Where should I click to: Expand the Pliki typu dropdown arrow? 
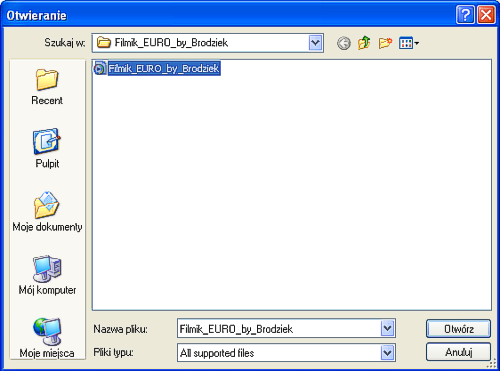pos(387,353)
